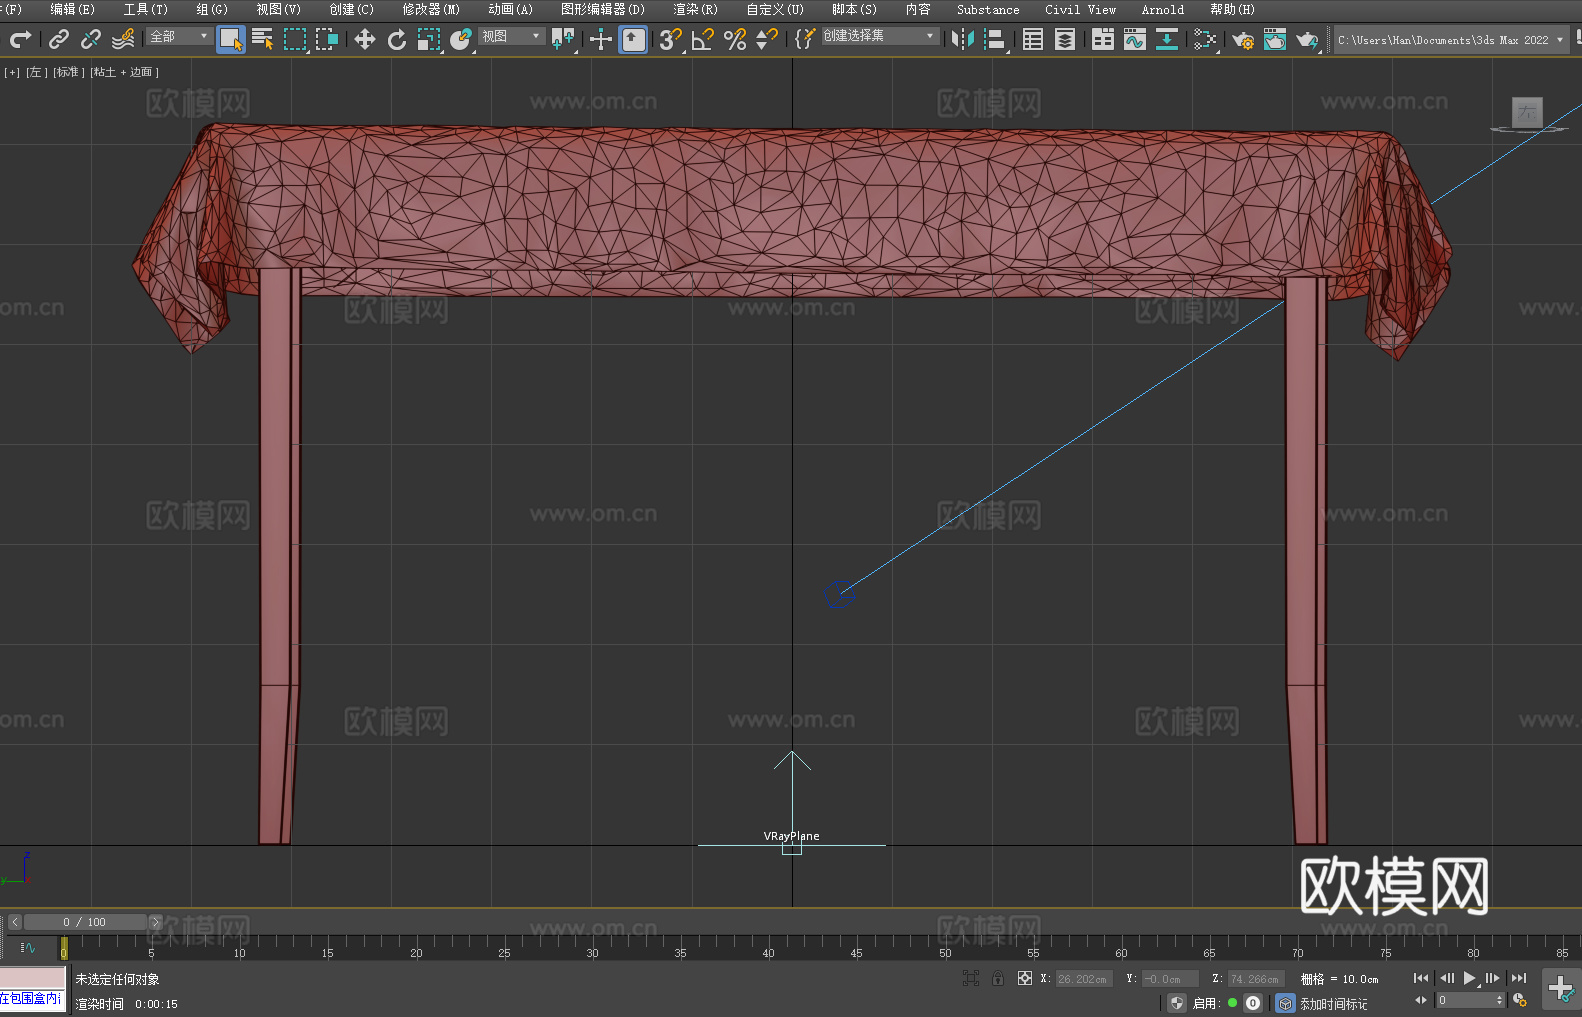Click the [标准] viewport shading label
This screenshot has height=1017, width=1582.
click(68, 72)
